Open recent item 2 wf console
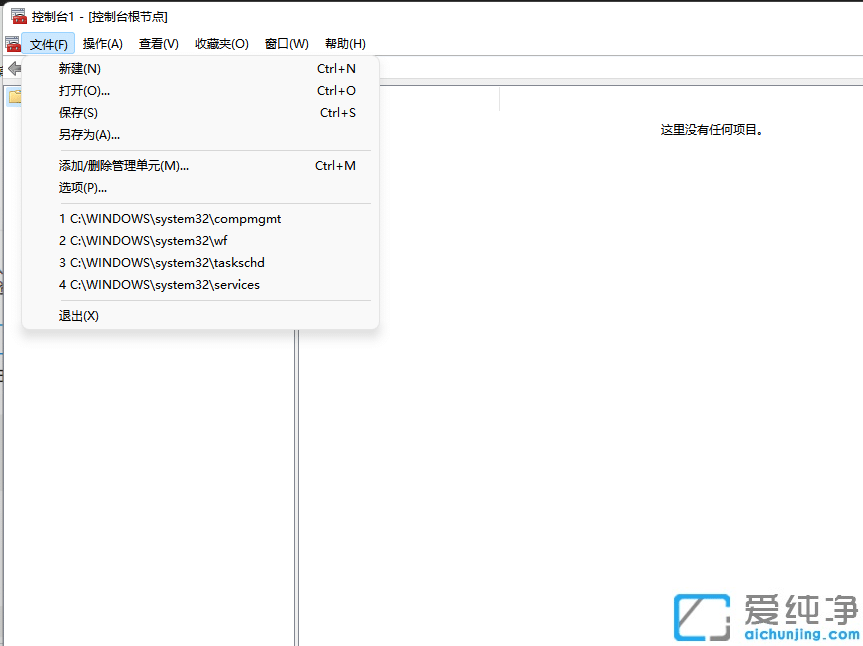This screenshot has height=646, width=863. (145, 240)
